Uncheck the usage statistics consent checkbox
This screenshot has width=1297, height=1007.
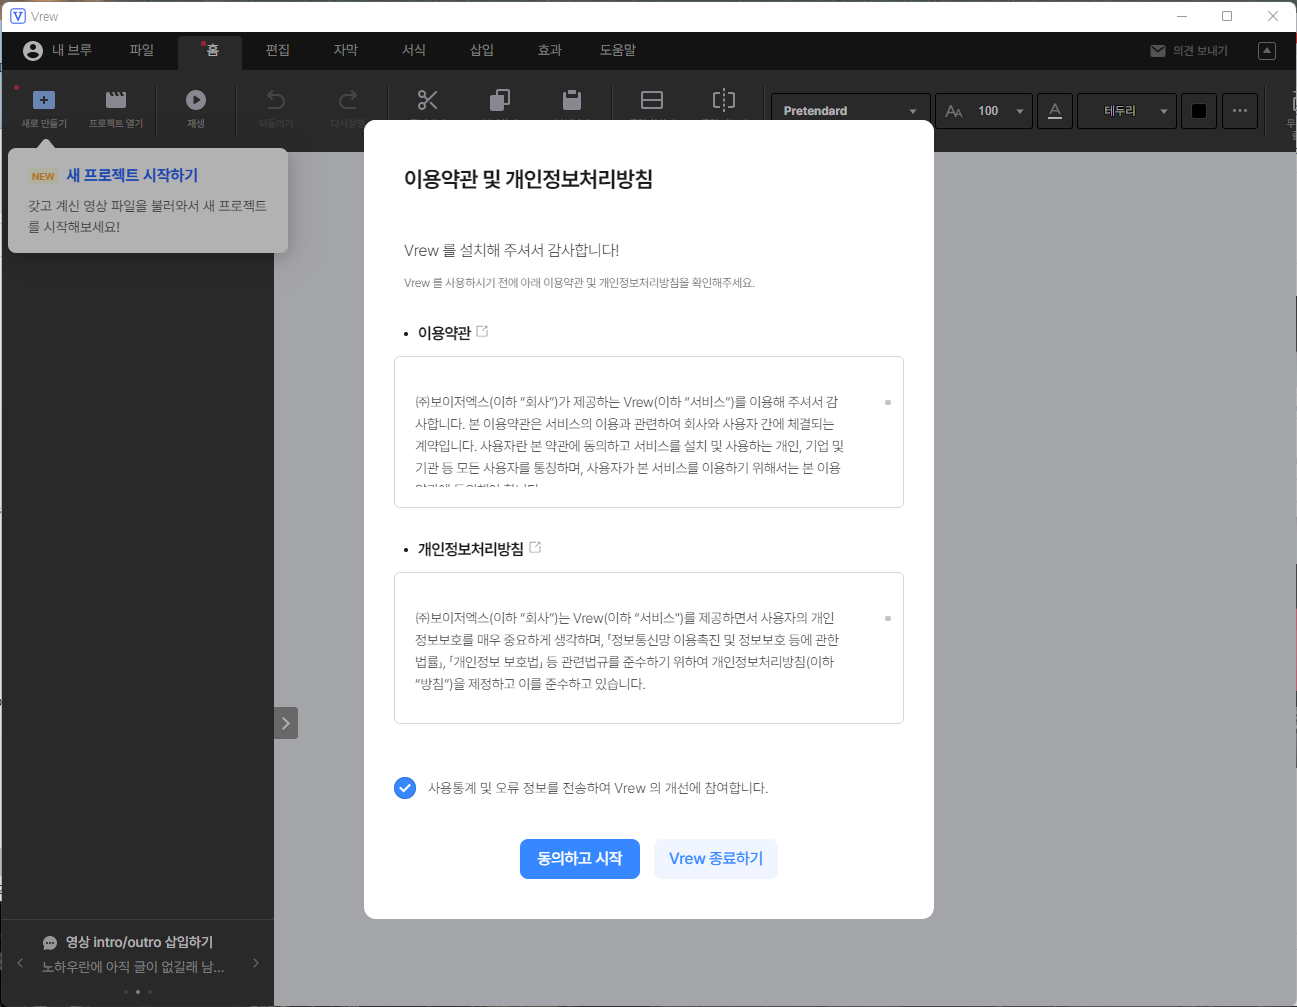click(x=405, y=788)
